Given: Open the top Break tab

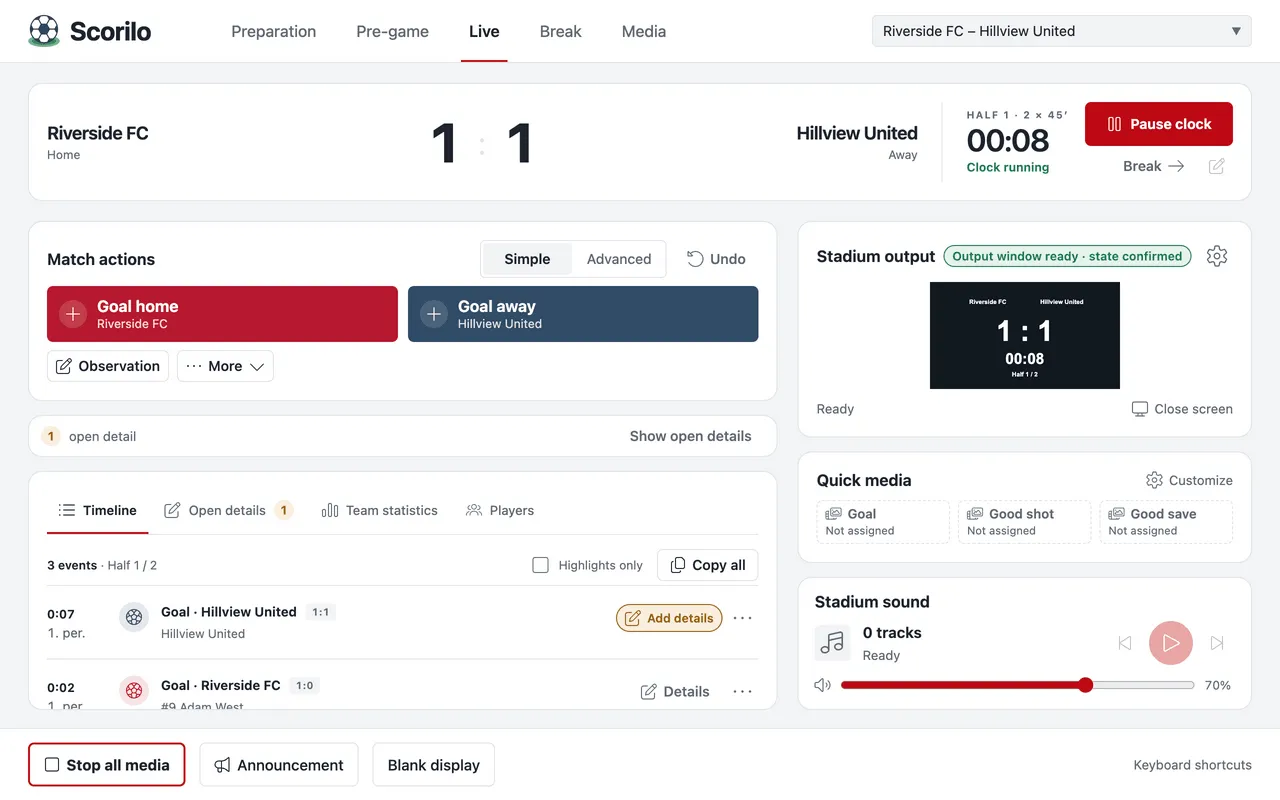Looking at the screenshot, I should 560,31.
